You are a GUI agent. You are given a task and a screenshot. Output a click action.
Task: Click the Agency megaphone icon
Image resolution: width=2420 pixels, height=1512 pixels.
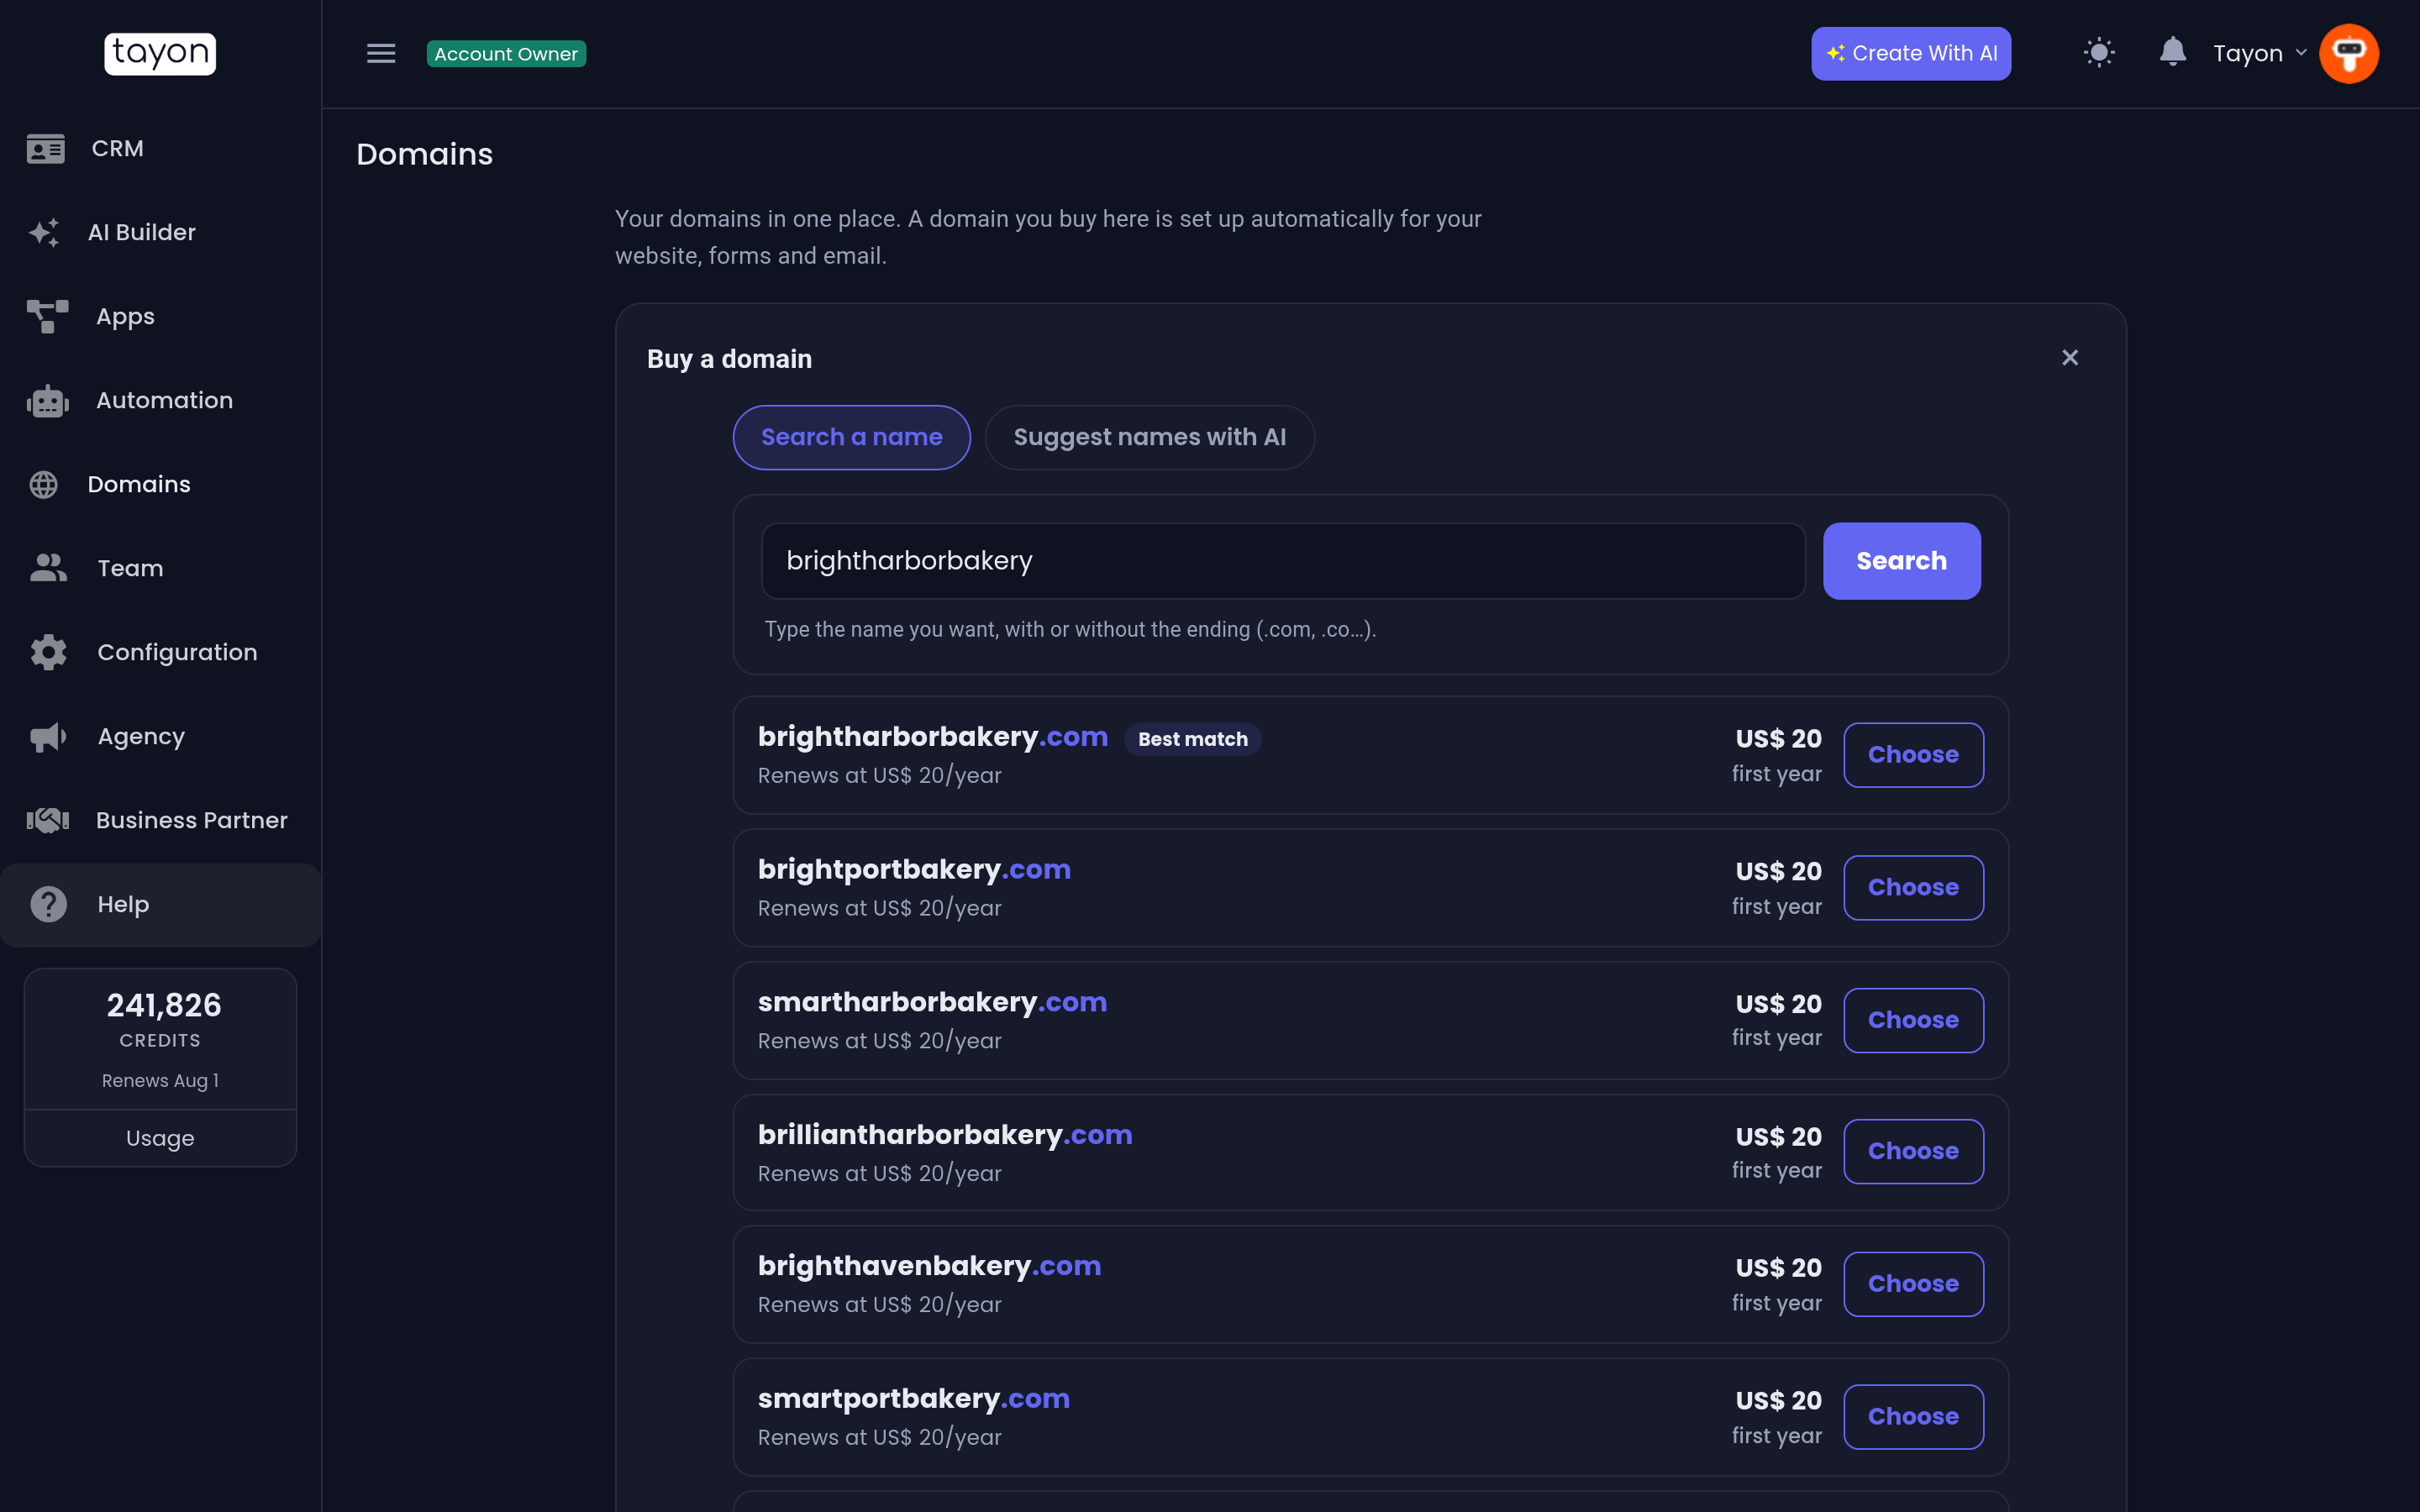(48, 737)
